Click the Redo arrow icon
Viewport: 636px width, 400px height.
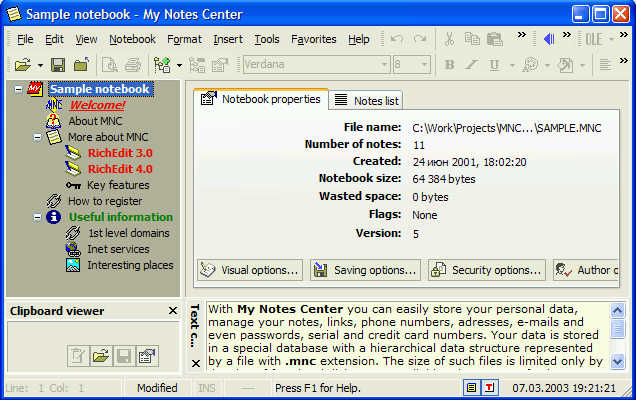click(420, 39)
